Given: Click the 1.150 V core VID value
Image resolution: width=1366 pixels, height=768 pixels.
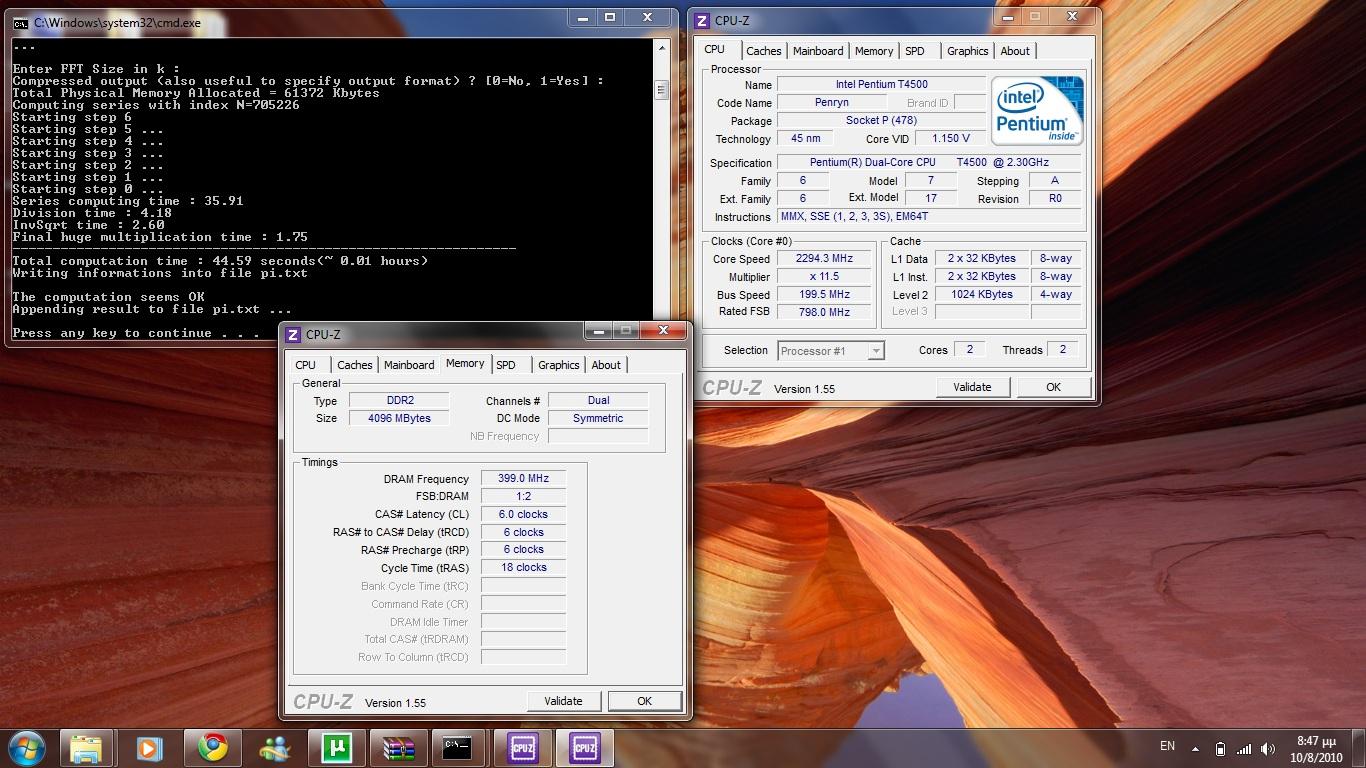Looking at the screenshot, I should (950, 138).
